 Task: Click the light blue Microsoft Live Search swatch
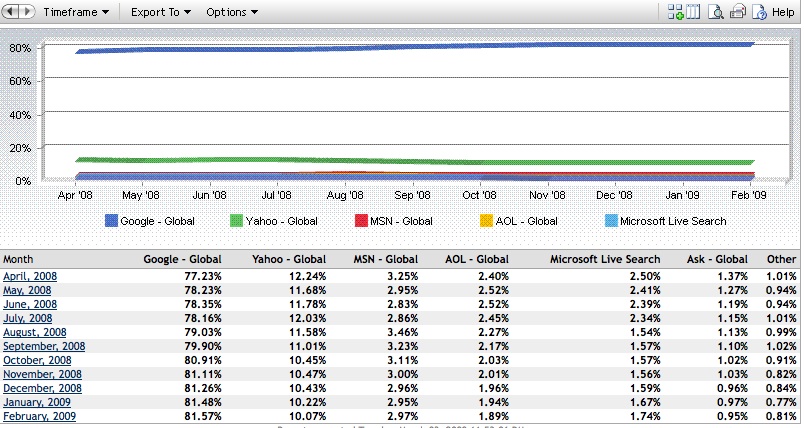(611, 221)
